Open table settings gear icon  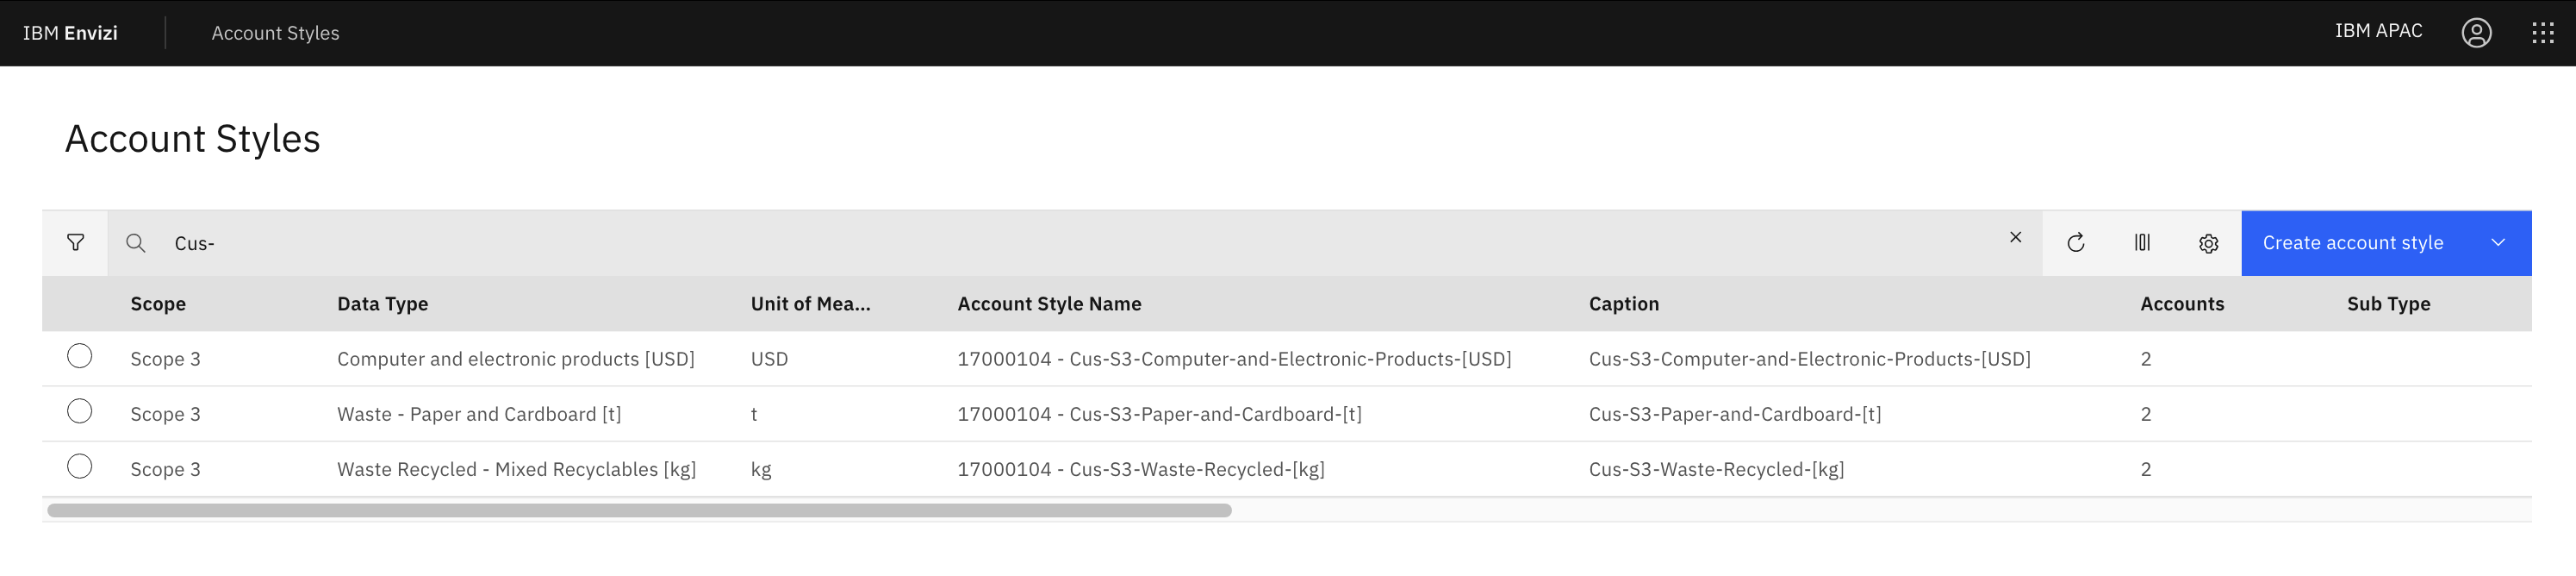(x=2208, y=243)
